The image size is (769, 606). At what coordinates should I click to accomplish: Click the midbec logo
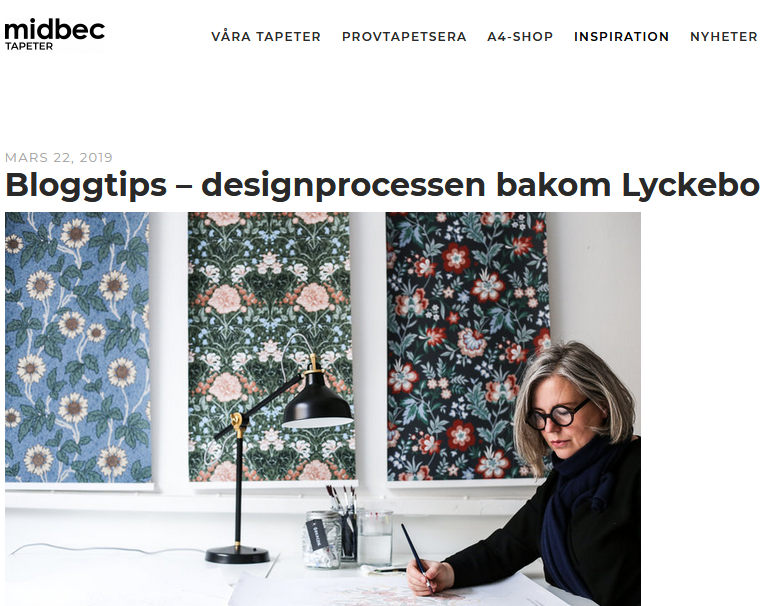coord(54,34)
